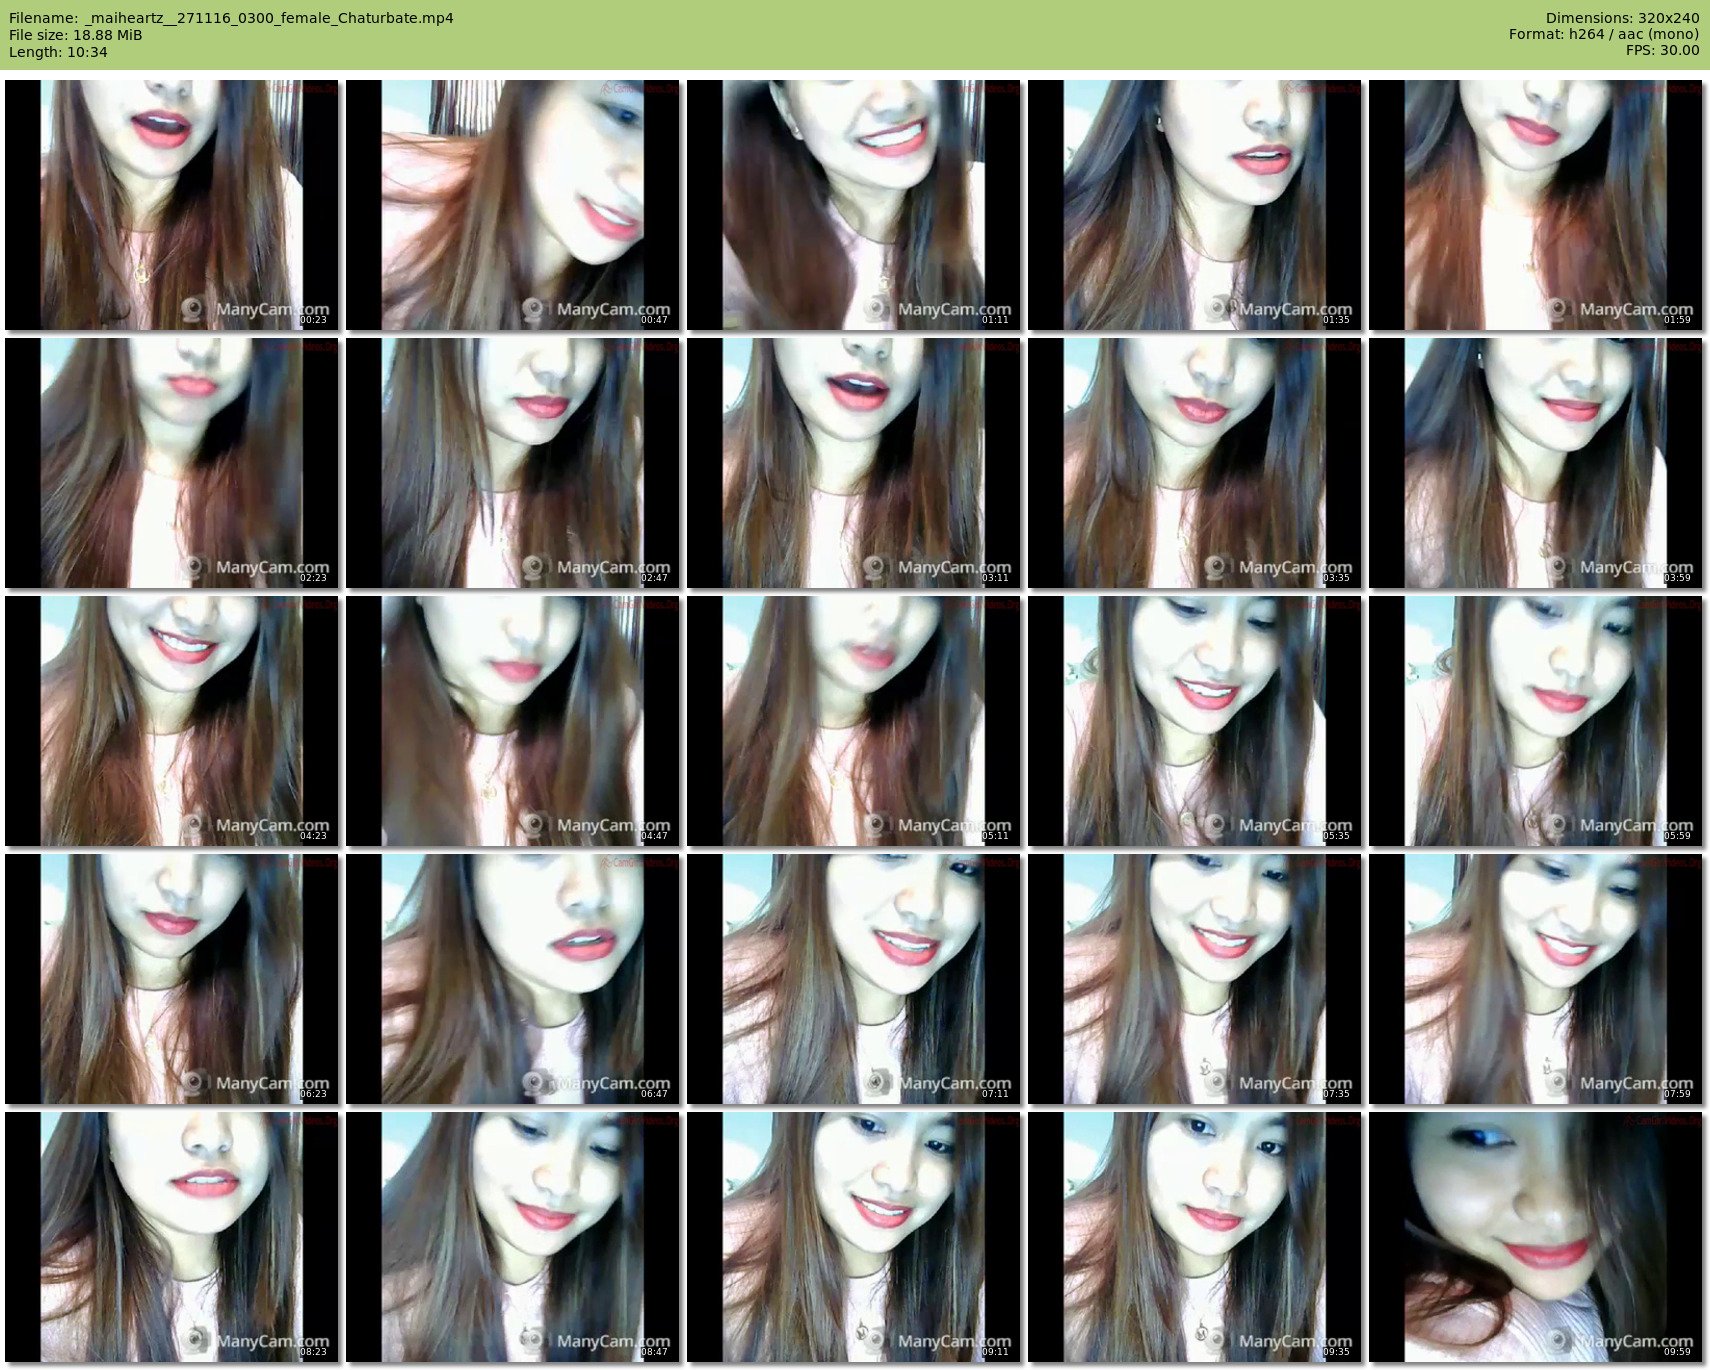The image size is (1710, 1370).
Task: Click the frame at timestamp 06:23
Action: (172, 979)
